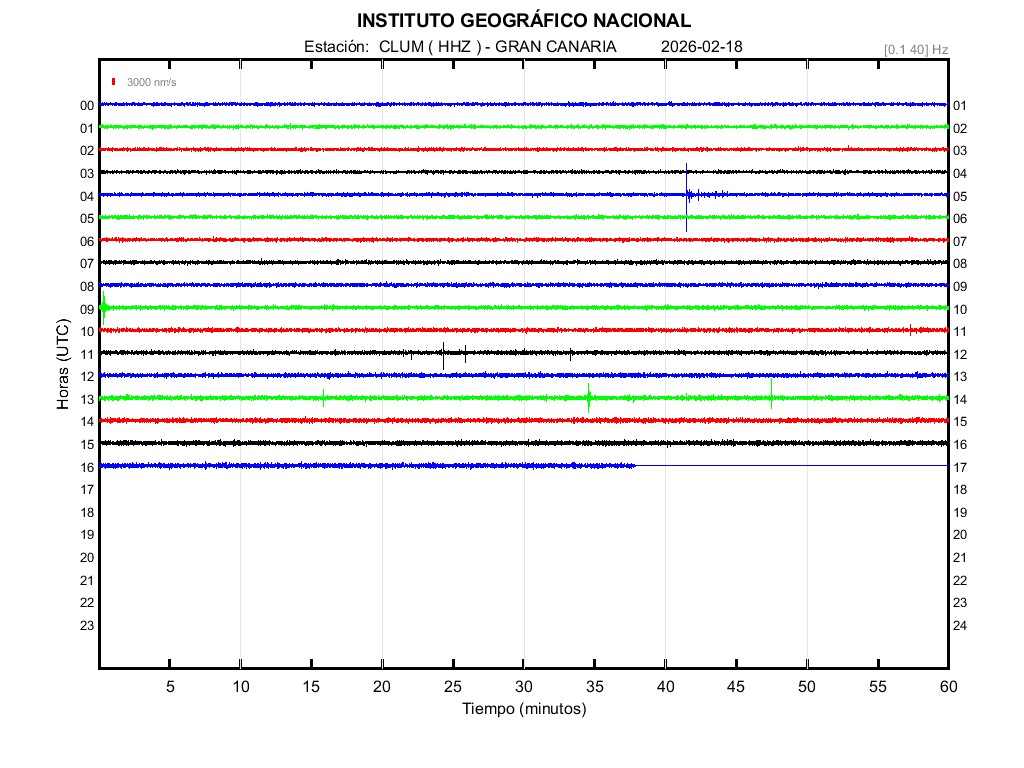
Task: Click the green event near minute 35 on hour 13
Action: [589, 398]
